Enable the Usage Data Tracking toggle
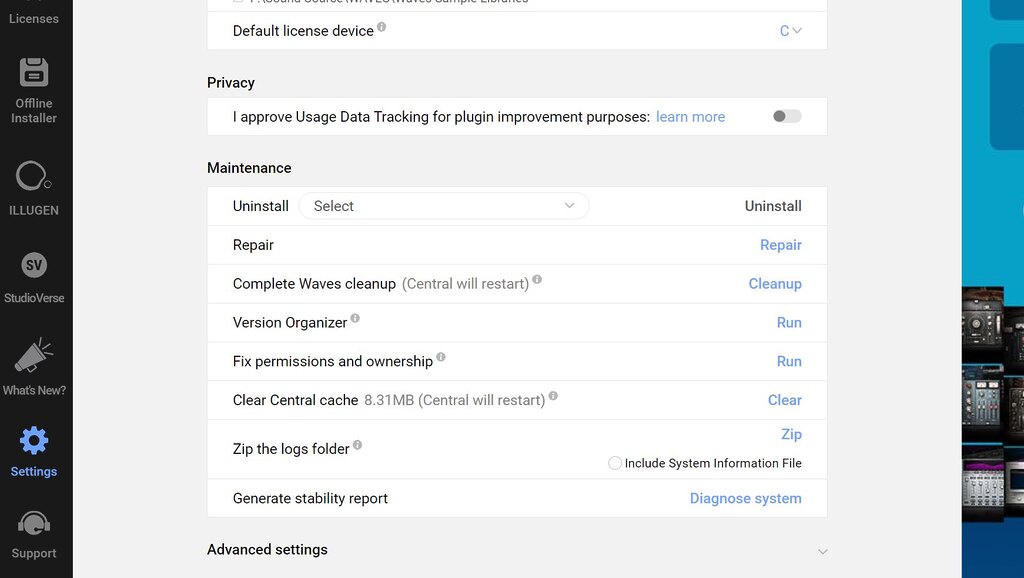Image resolution: width=1024 pixels, height=578 pixels. coord(787,117)
